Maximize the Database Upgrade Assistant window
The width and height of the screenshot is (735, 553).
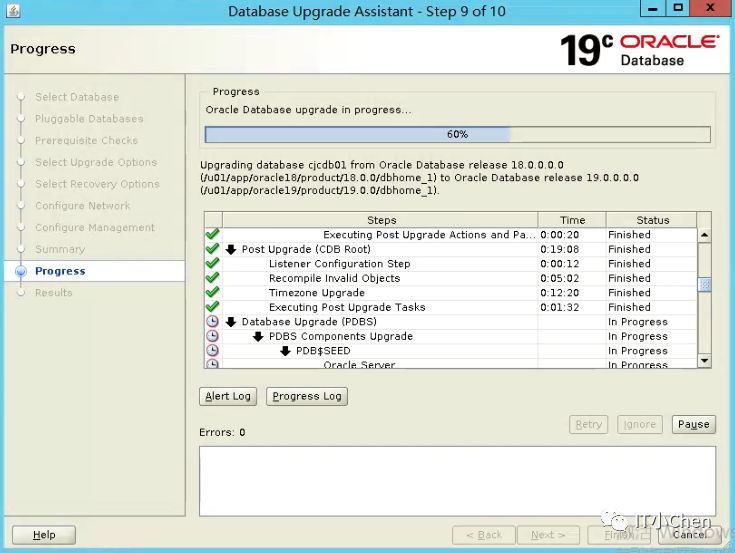pos(678,8)
